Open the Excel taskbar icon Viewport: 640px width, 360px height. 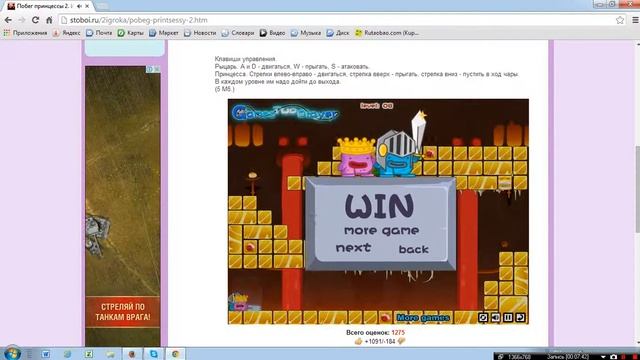point(88,354)
